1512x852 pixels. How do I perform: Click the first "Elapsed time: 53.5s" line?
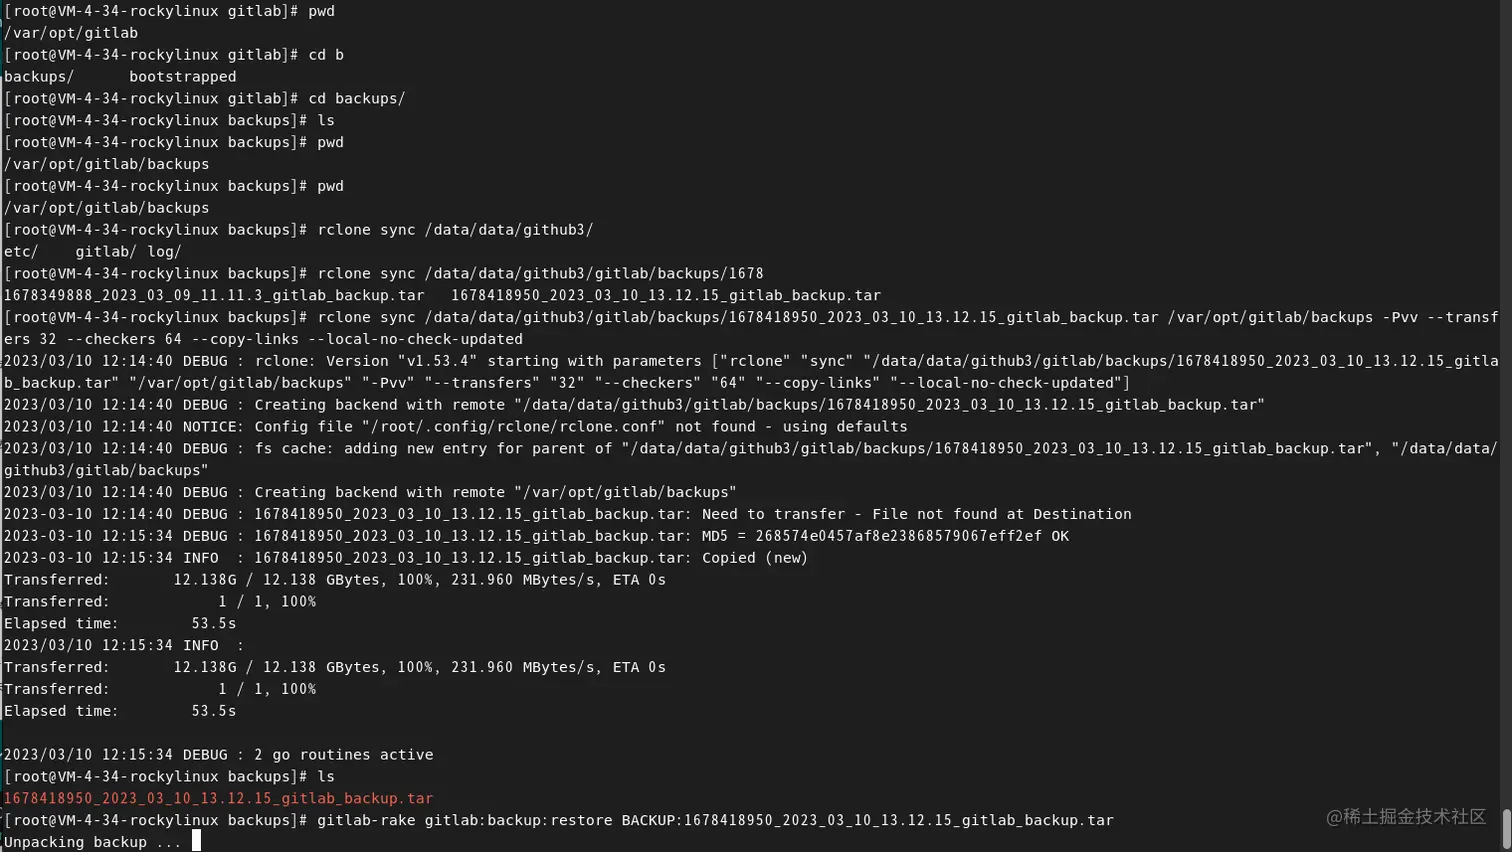tap(120, 623)
